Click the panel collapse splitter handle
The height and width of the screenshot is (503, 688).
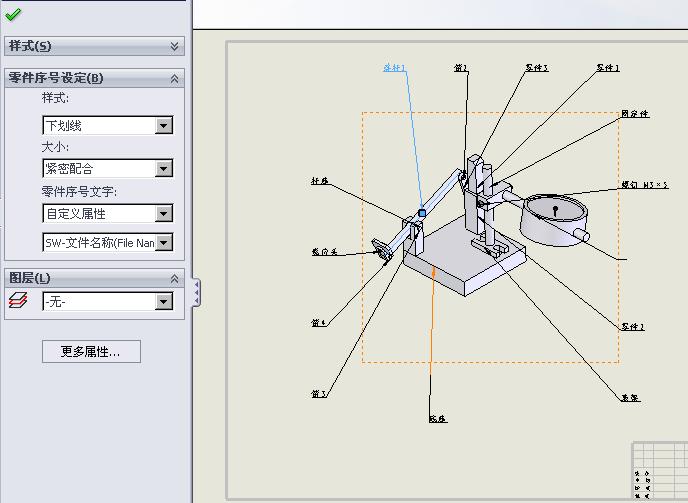pos(197,292)
